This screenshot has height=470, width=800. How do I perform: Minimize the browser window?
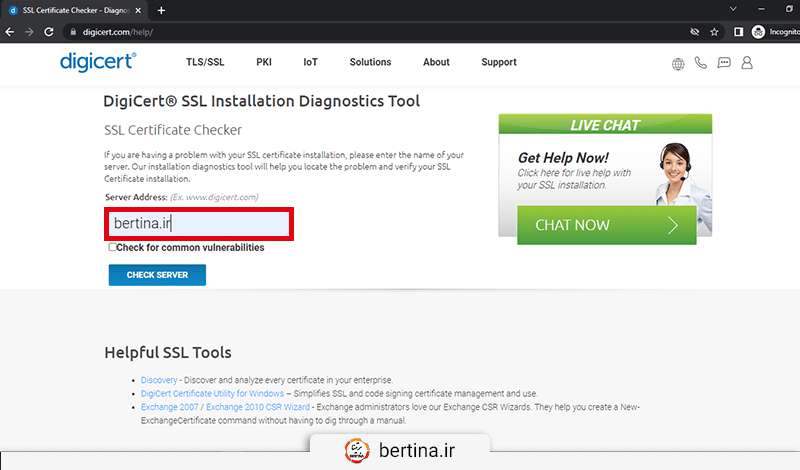click(x=761, y=9)
